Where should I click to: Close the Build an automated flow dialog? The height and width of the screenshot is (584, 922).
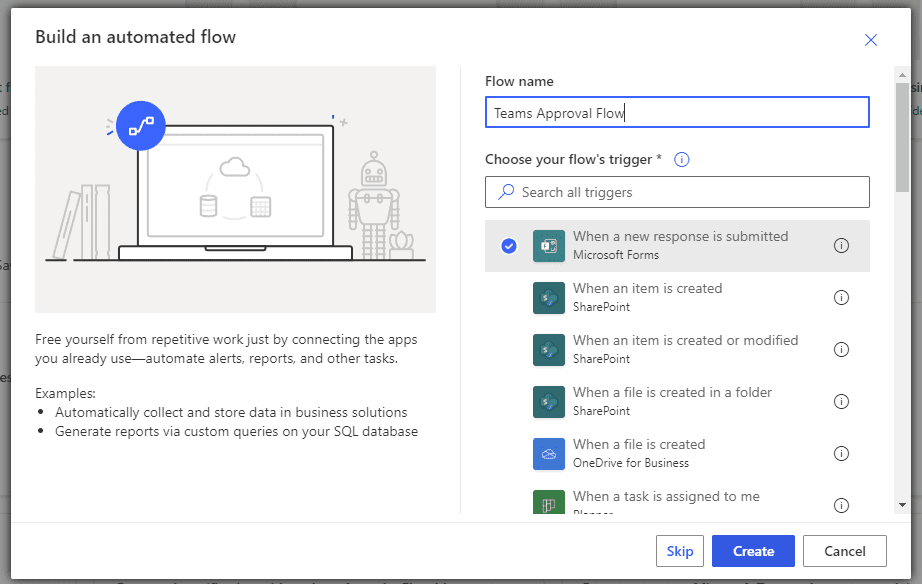tap(871, 40)
